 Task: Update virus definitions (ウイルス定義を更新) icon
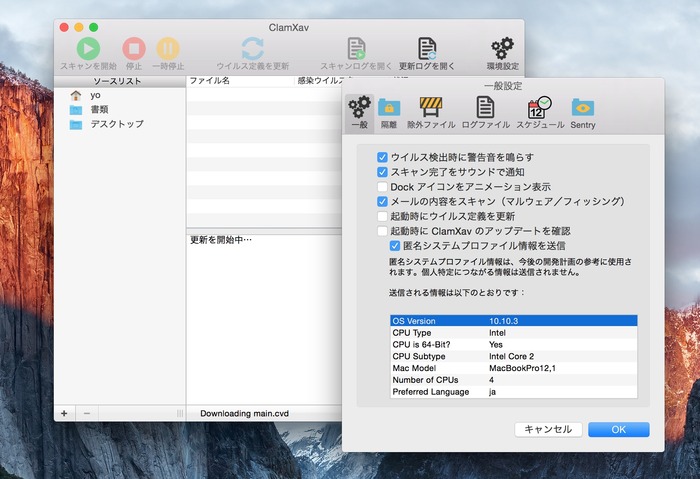tap(253, 49)
